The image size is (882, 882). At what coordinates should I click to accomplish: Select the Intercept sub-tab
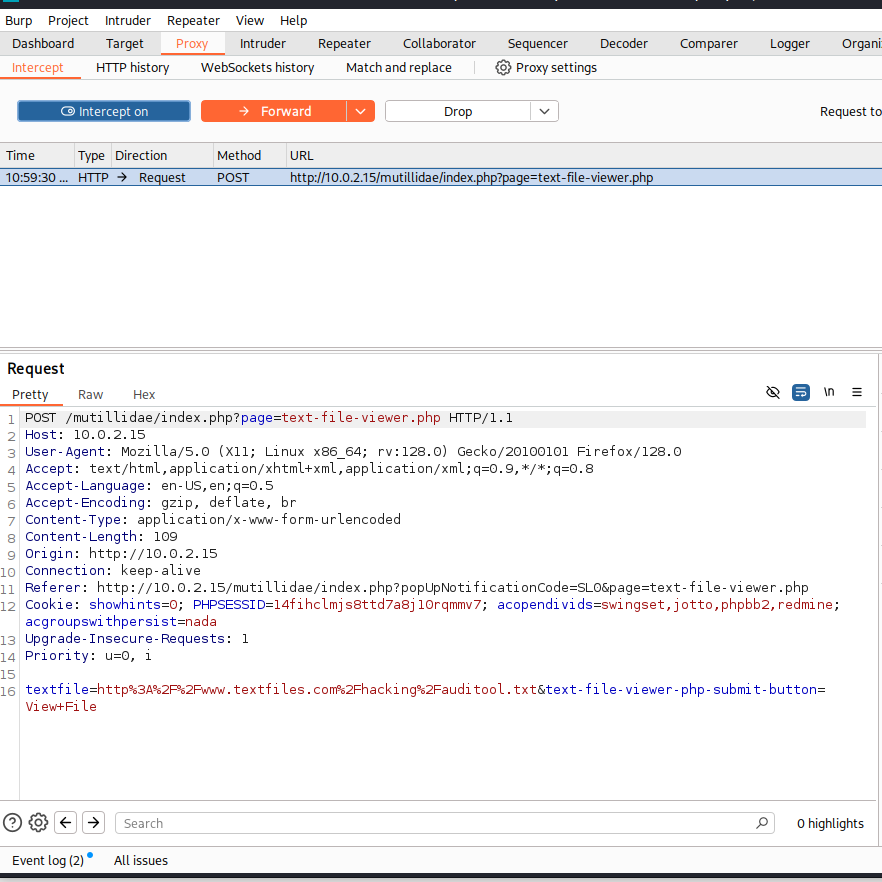pyautogui.click(x=38, y=68)
